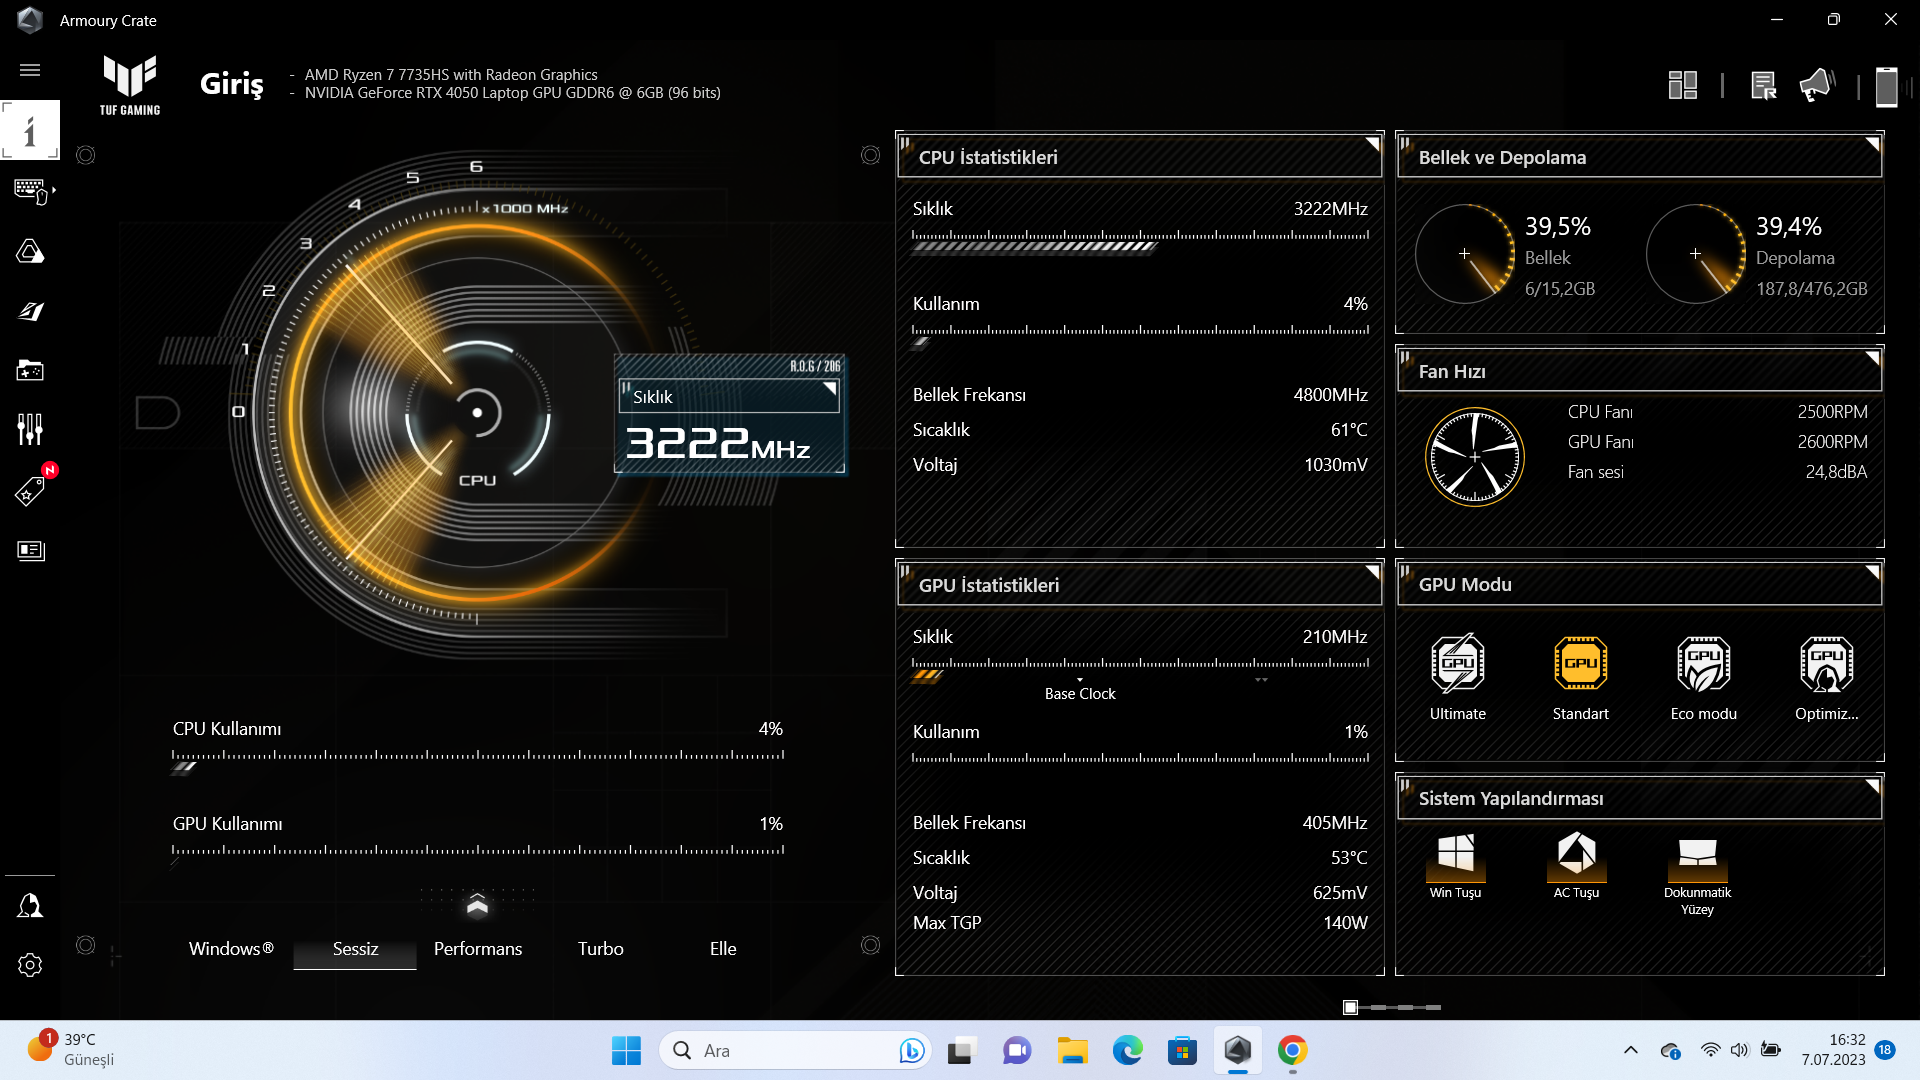The image size is (1920, 1080).
Task: Click the announcements megaphone icon
Action: tap(1816, 86)
